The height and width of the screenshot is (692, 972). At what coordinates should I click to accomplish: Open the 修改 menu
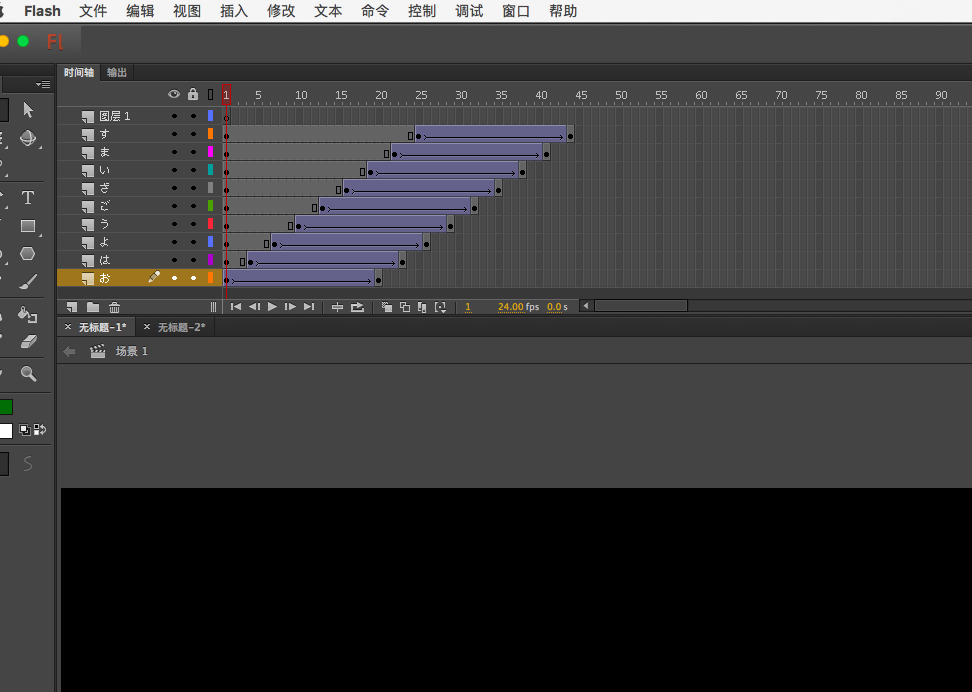tap(281, 11)
